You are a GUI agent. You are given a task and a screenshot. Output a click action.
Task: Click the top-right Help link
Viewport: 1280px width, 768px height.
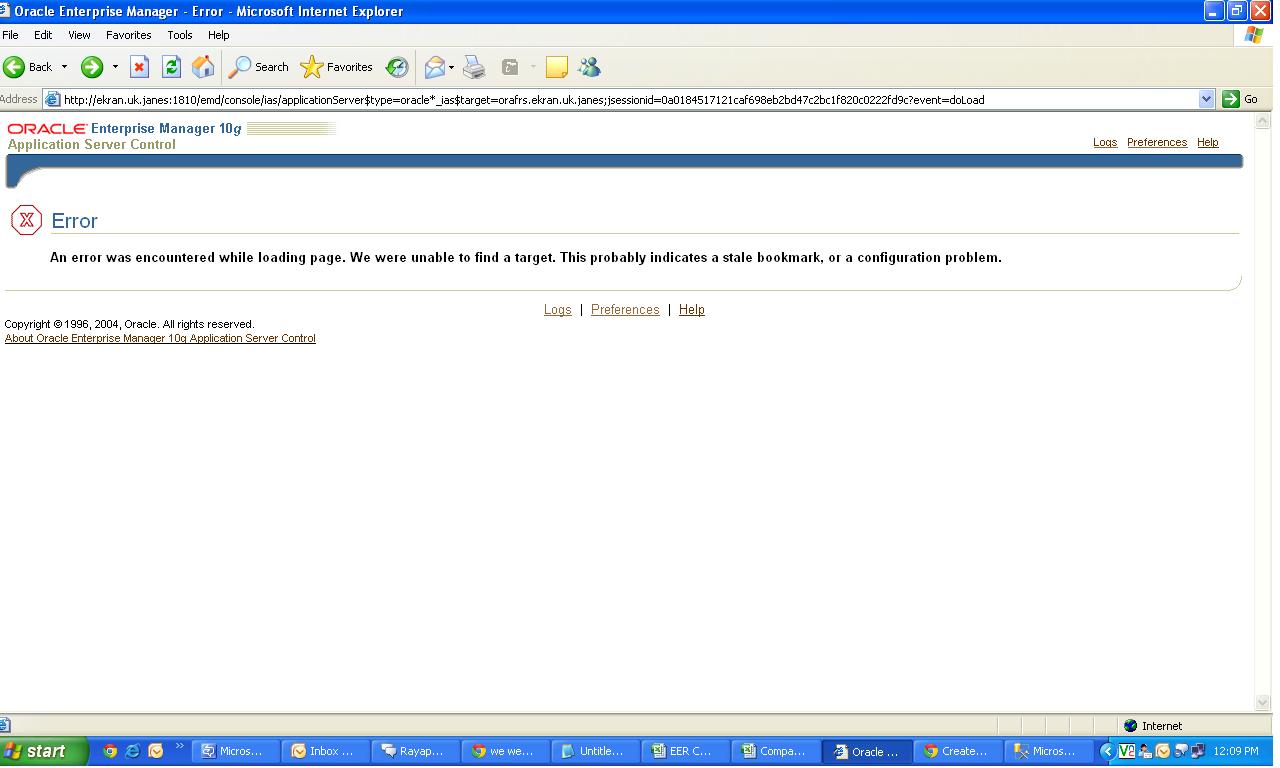click(1208, 142)
